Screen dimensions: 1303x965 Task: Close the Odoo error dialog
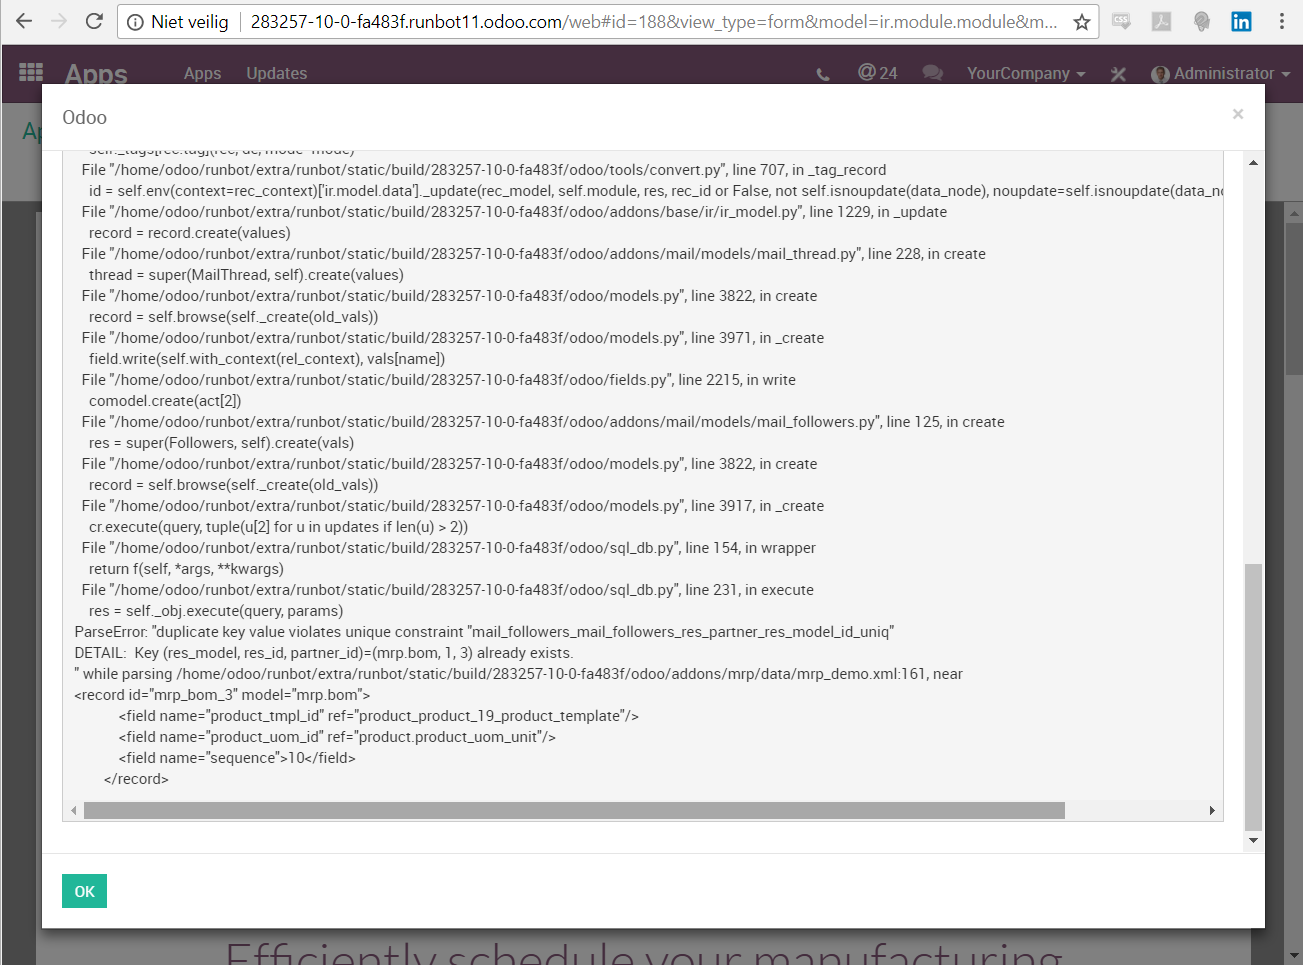click(x=1238, y=114)
